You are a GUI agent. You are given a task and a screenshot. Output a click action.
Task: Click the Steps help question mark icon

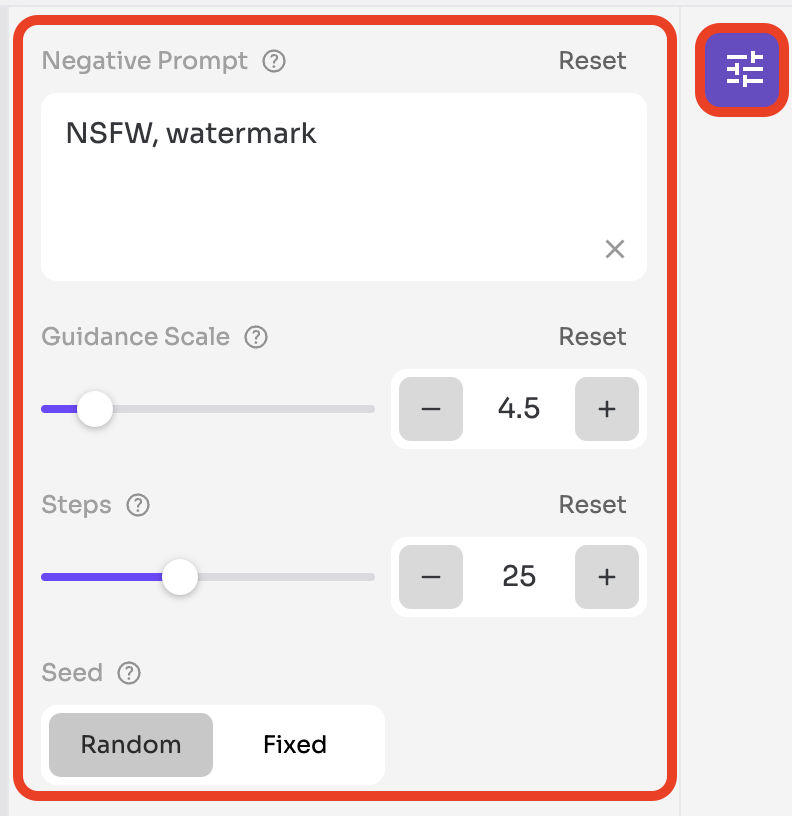[x=138, y=505]
